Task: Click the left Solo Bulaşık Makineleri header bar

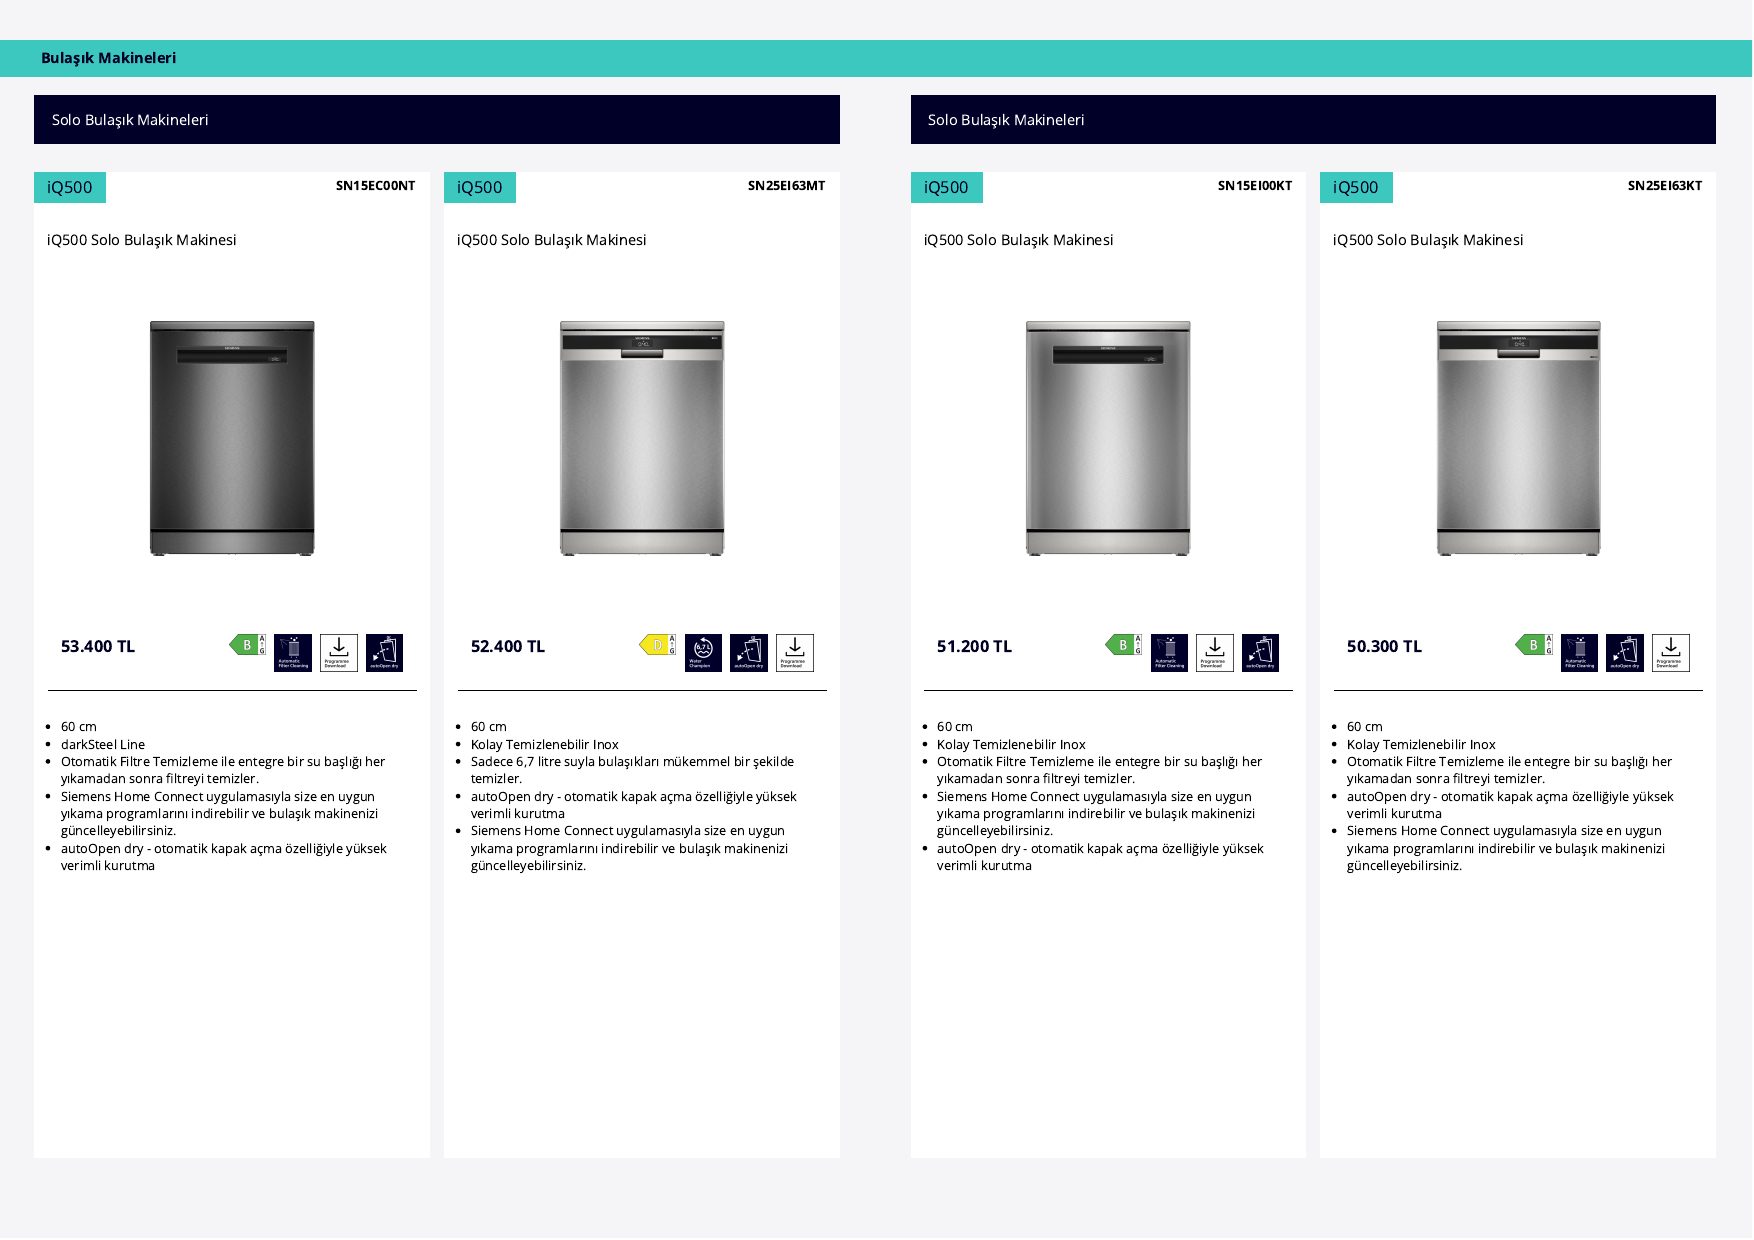Action: point(437,120)
